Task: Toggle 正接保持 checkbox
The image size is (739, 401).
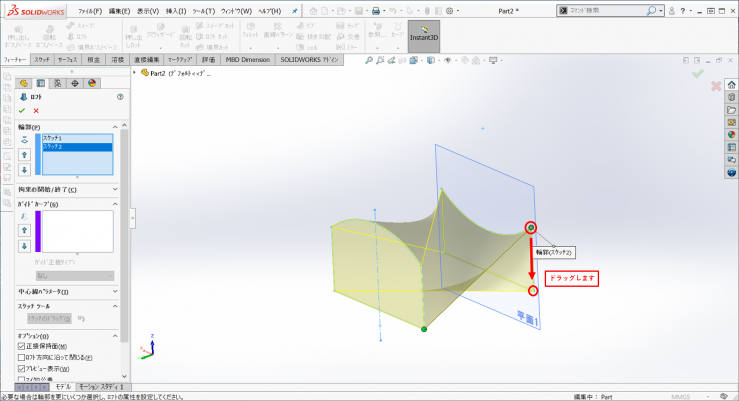Action: [x=23, y=346]
